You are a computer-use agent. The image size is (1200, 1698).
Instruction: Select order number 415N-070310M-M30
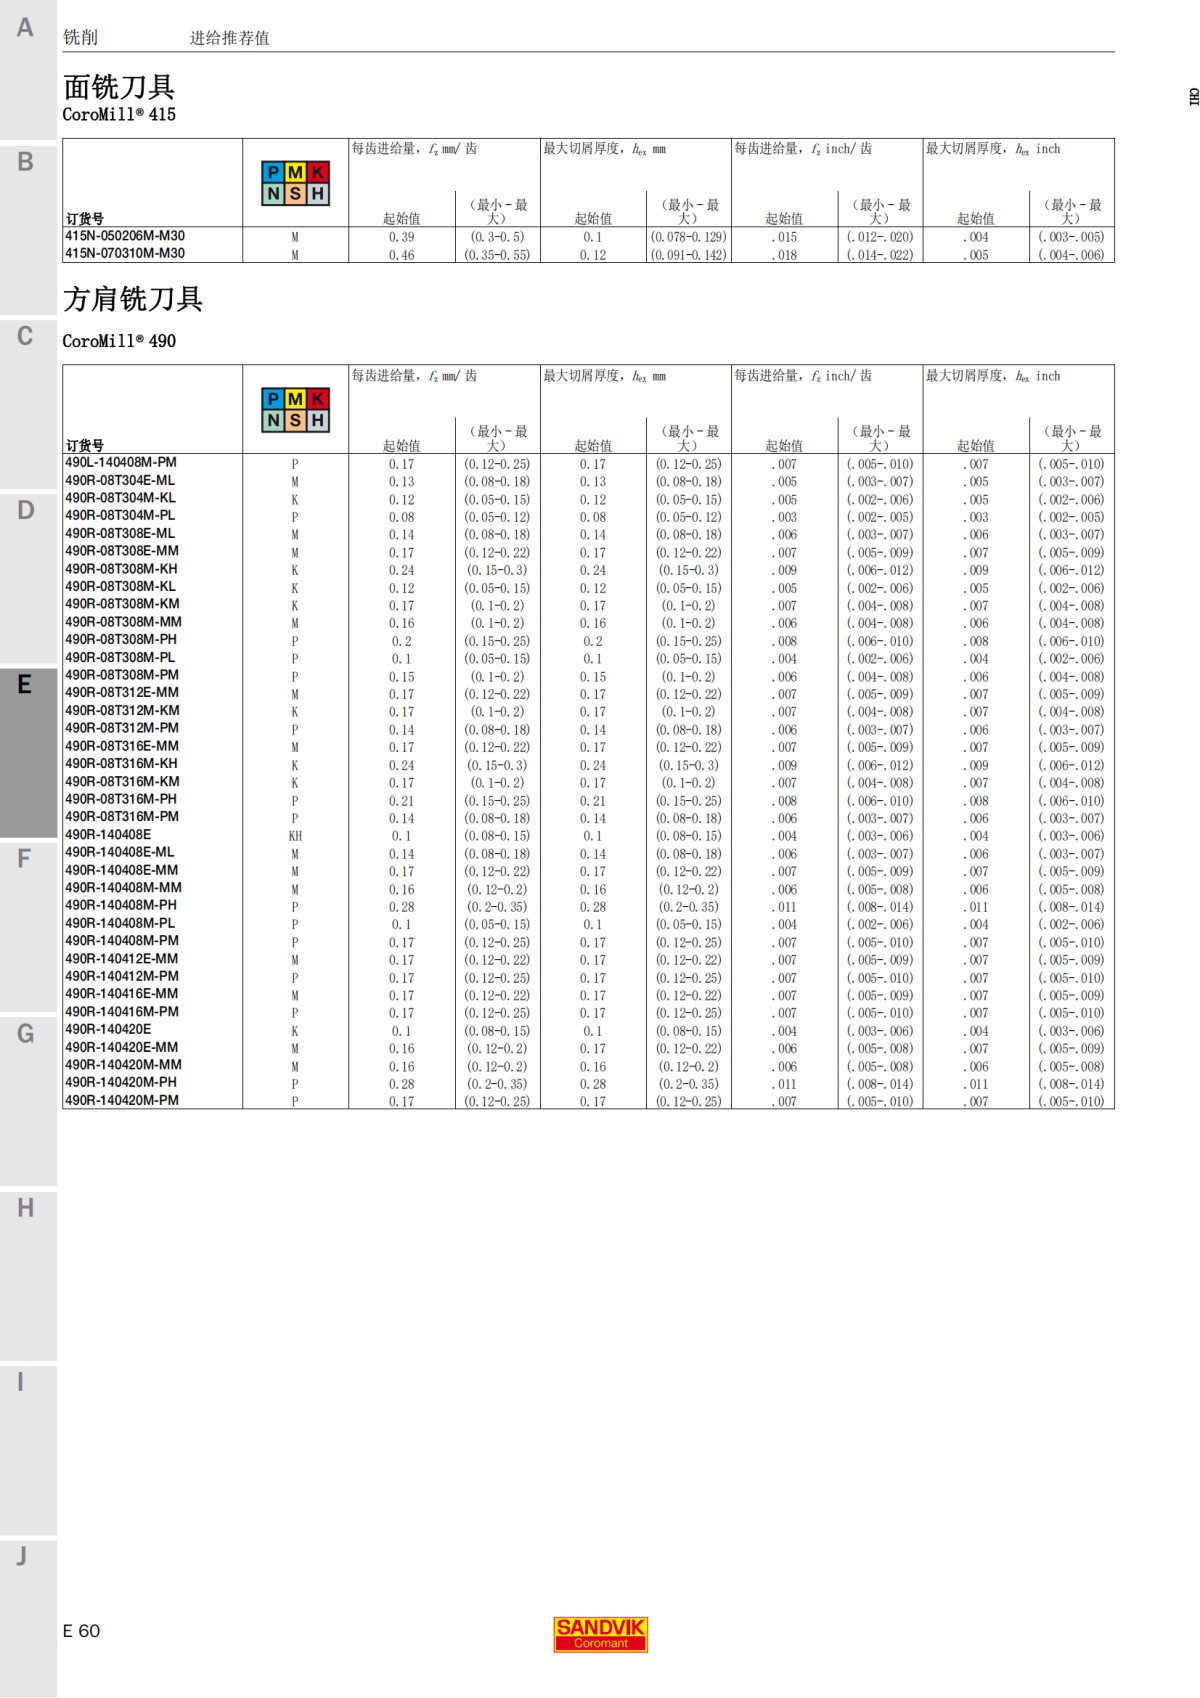[x=125, y=253]
